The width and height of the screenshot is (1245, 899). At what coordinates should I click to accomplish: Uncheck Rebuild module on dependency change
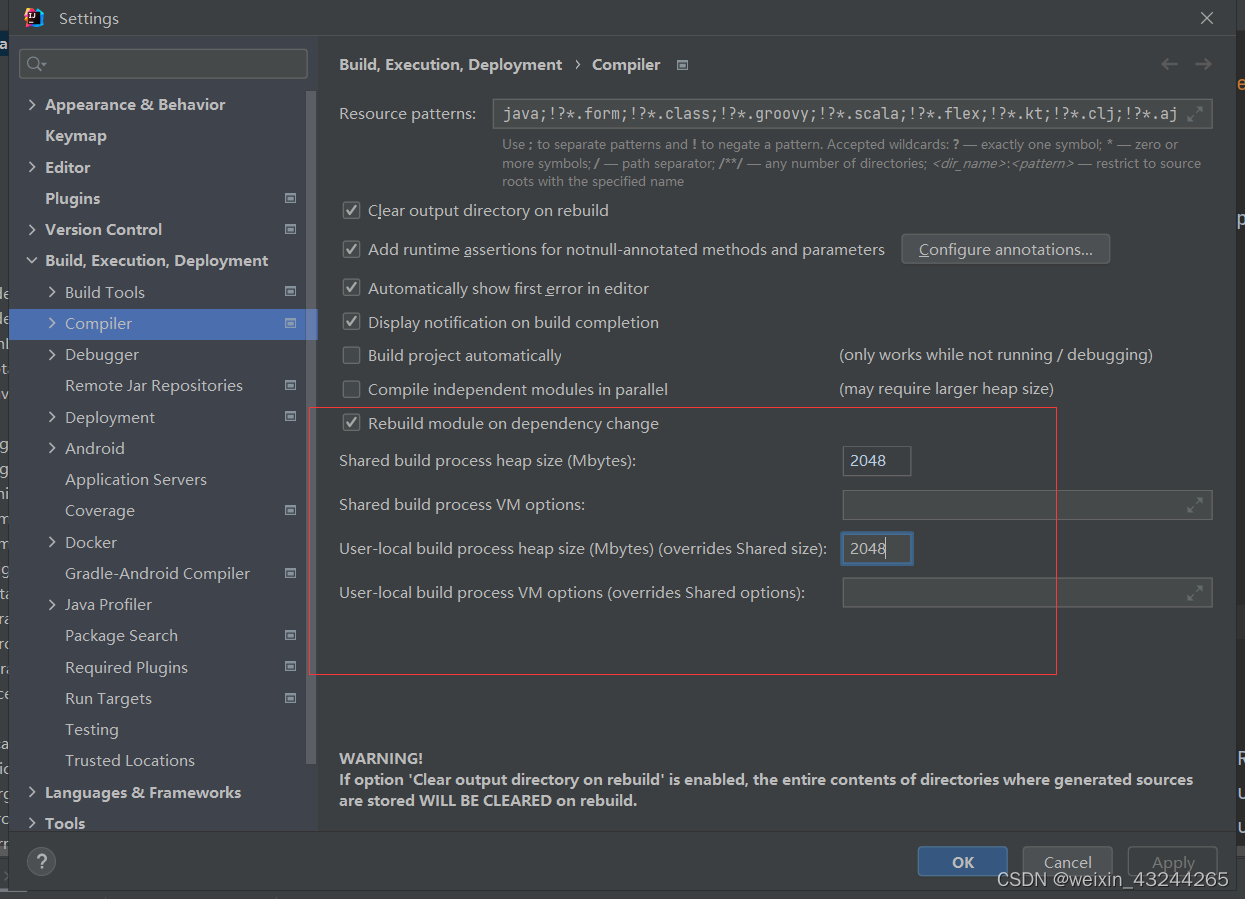click(x=351, y=422)
